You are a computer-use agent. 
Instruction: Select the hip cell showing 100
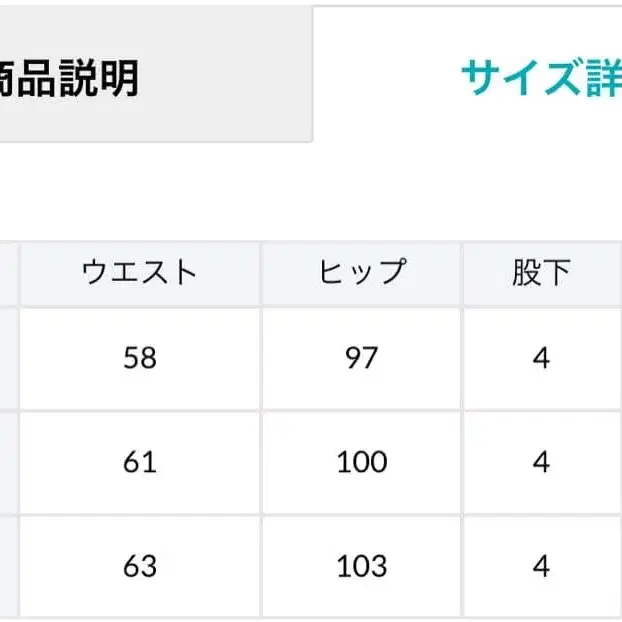[x=361, y=462]
